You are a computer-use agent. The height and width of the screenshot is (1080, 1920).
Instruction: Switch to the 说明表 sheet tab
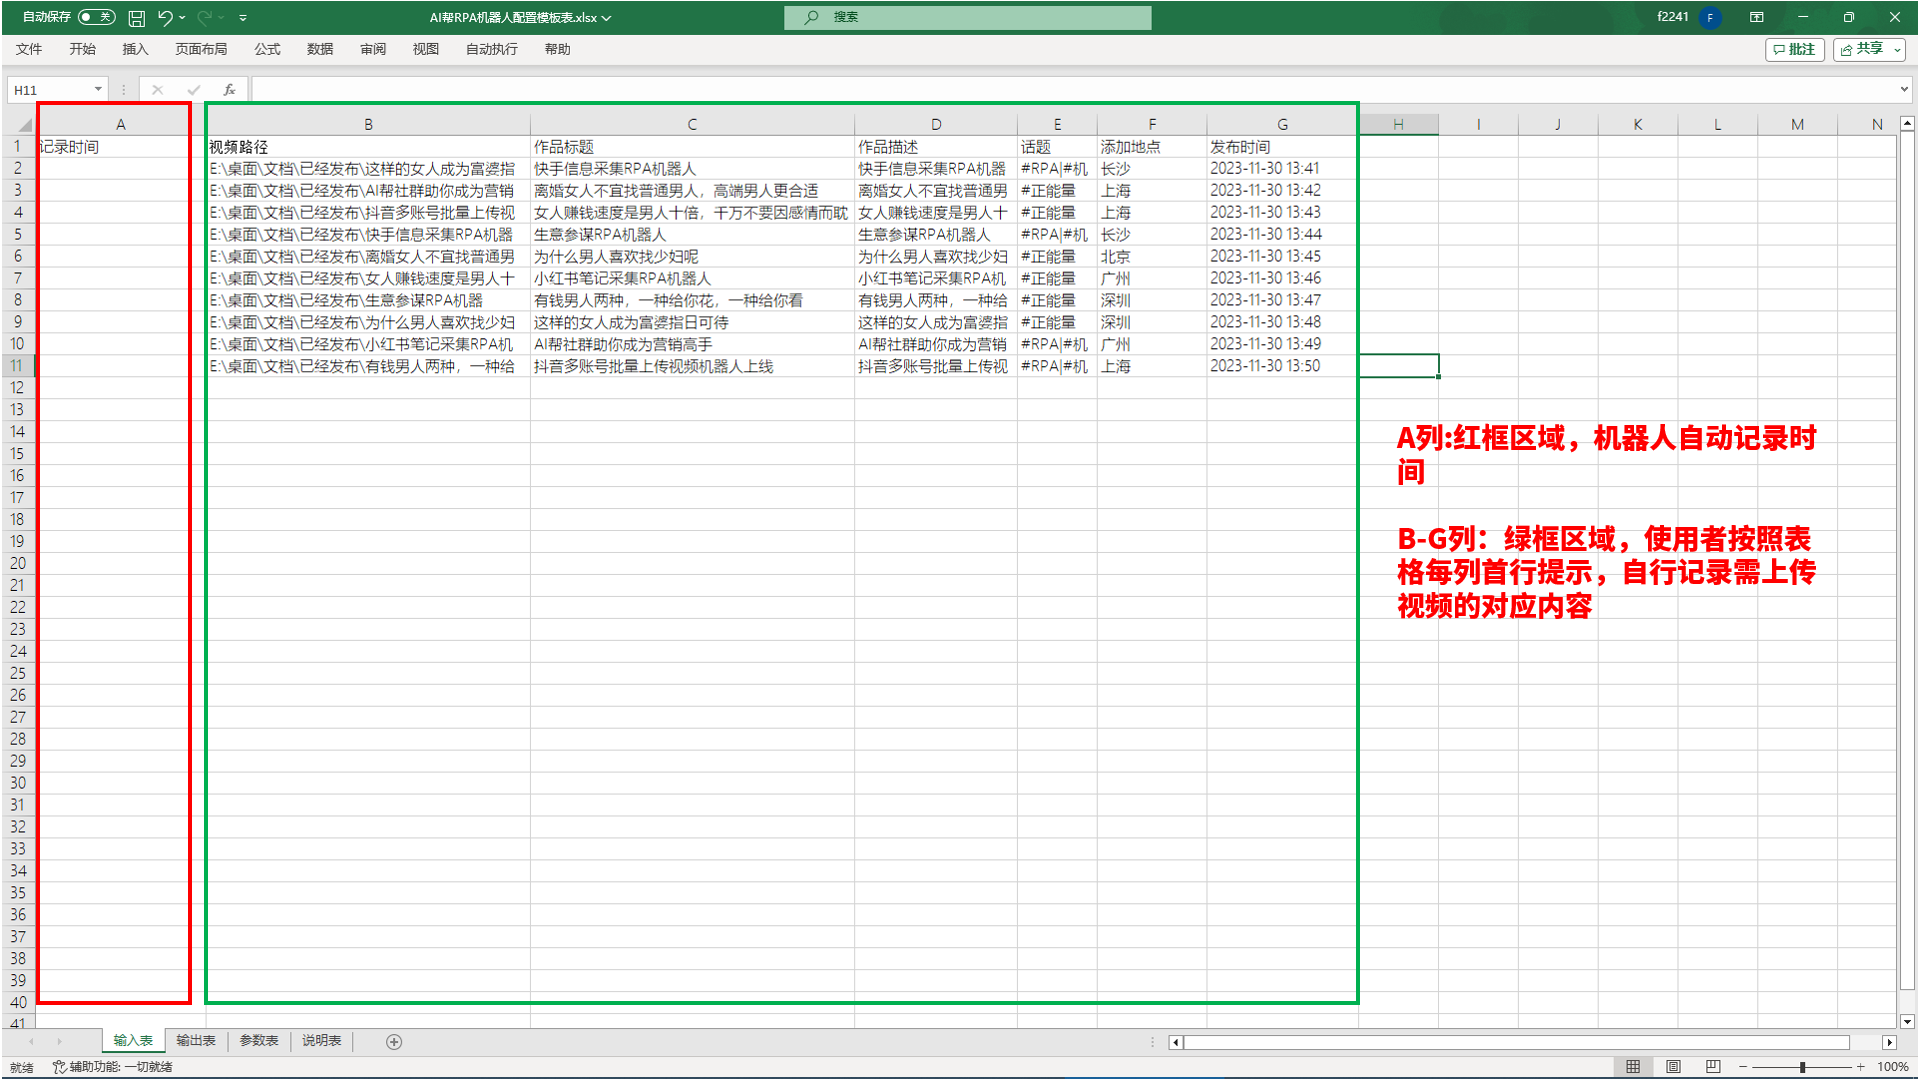(x=322, y=1041)
